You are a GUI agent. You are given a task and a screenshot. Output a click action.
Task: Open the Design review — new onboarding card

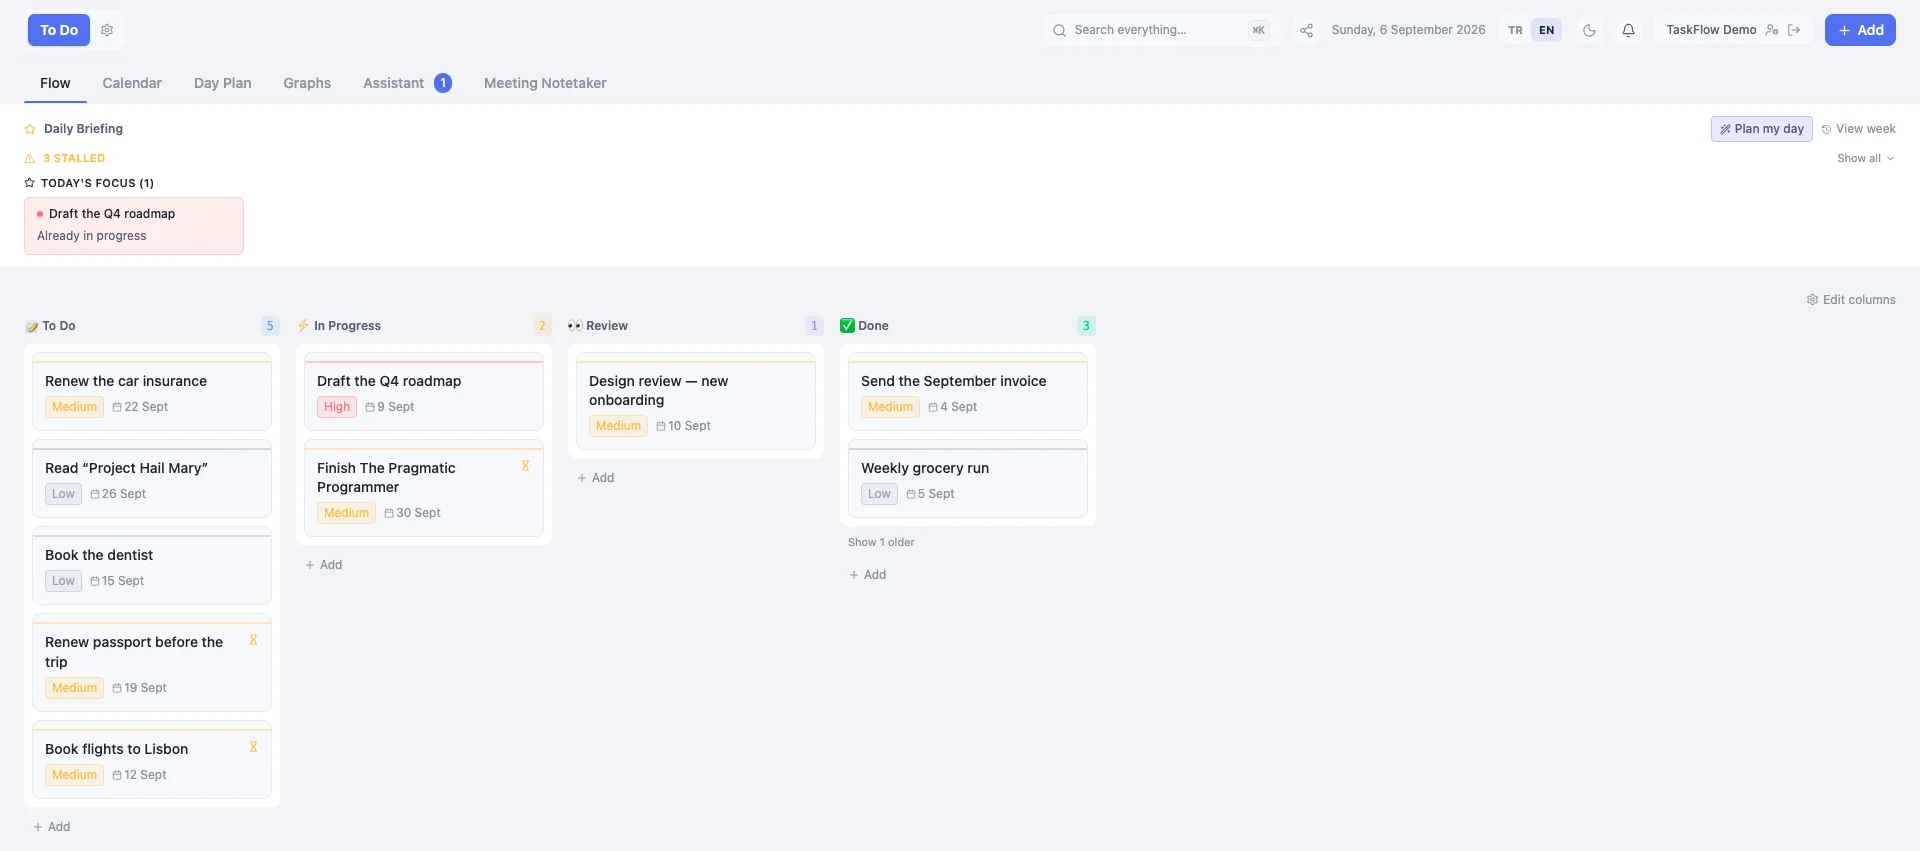pyautogui.click(x=696, y=401)
